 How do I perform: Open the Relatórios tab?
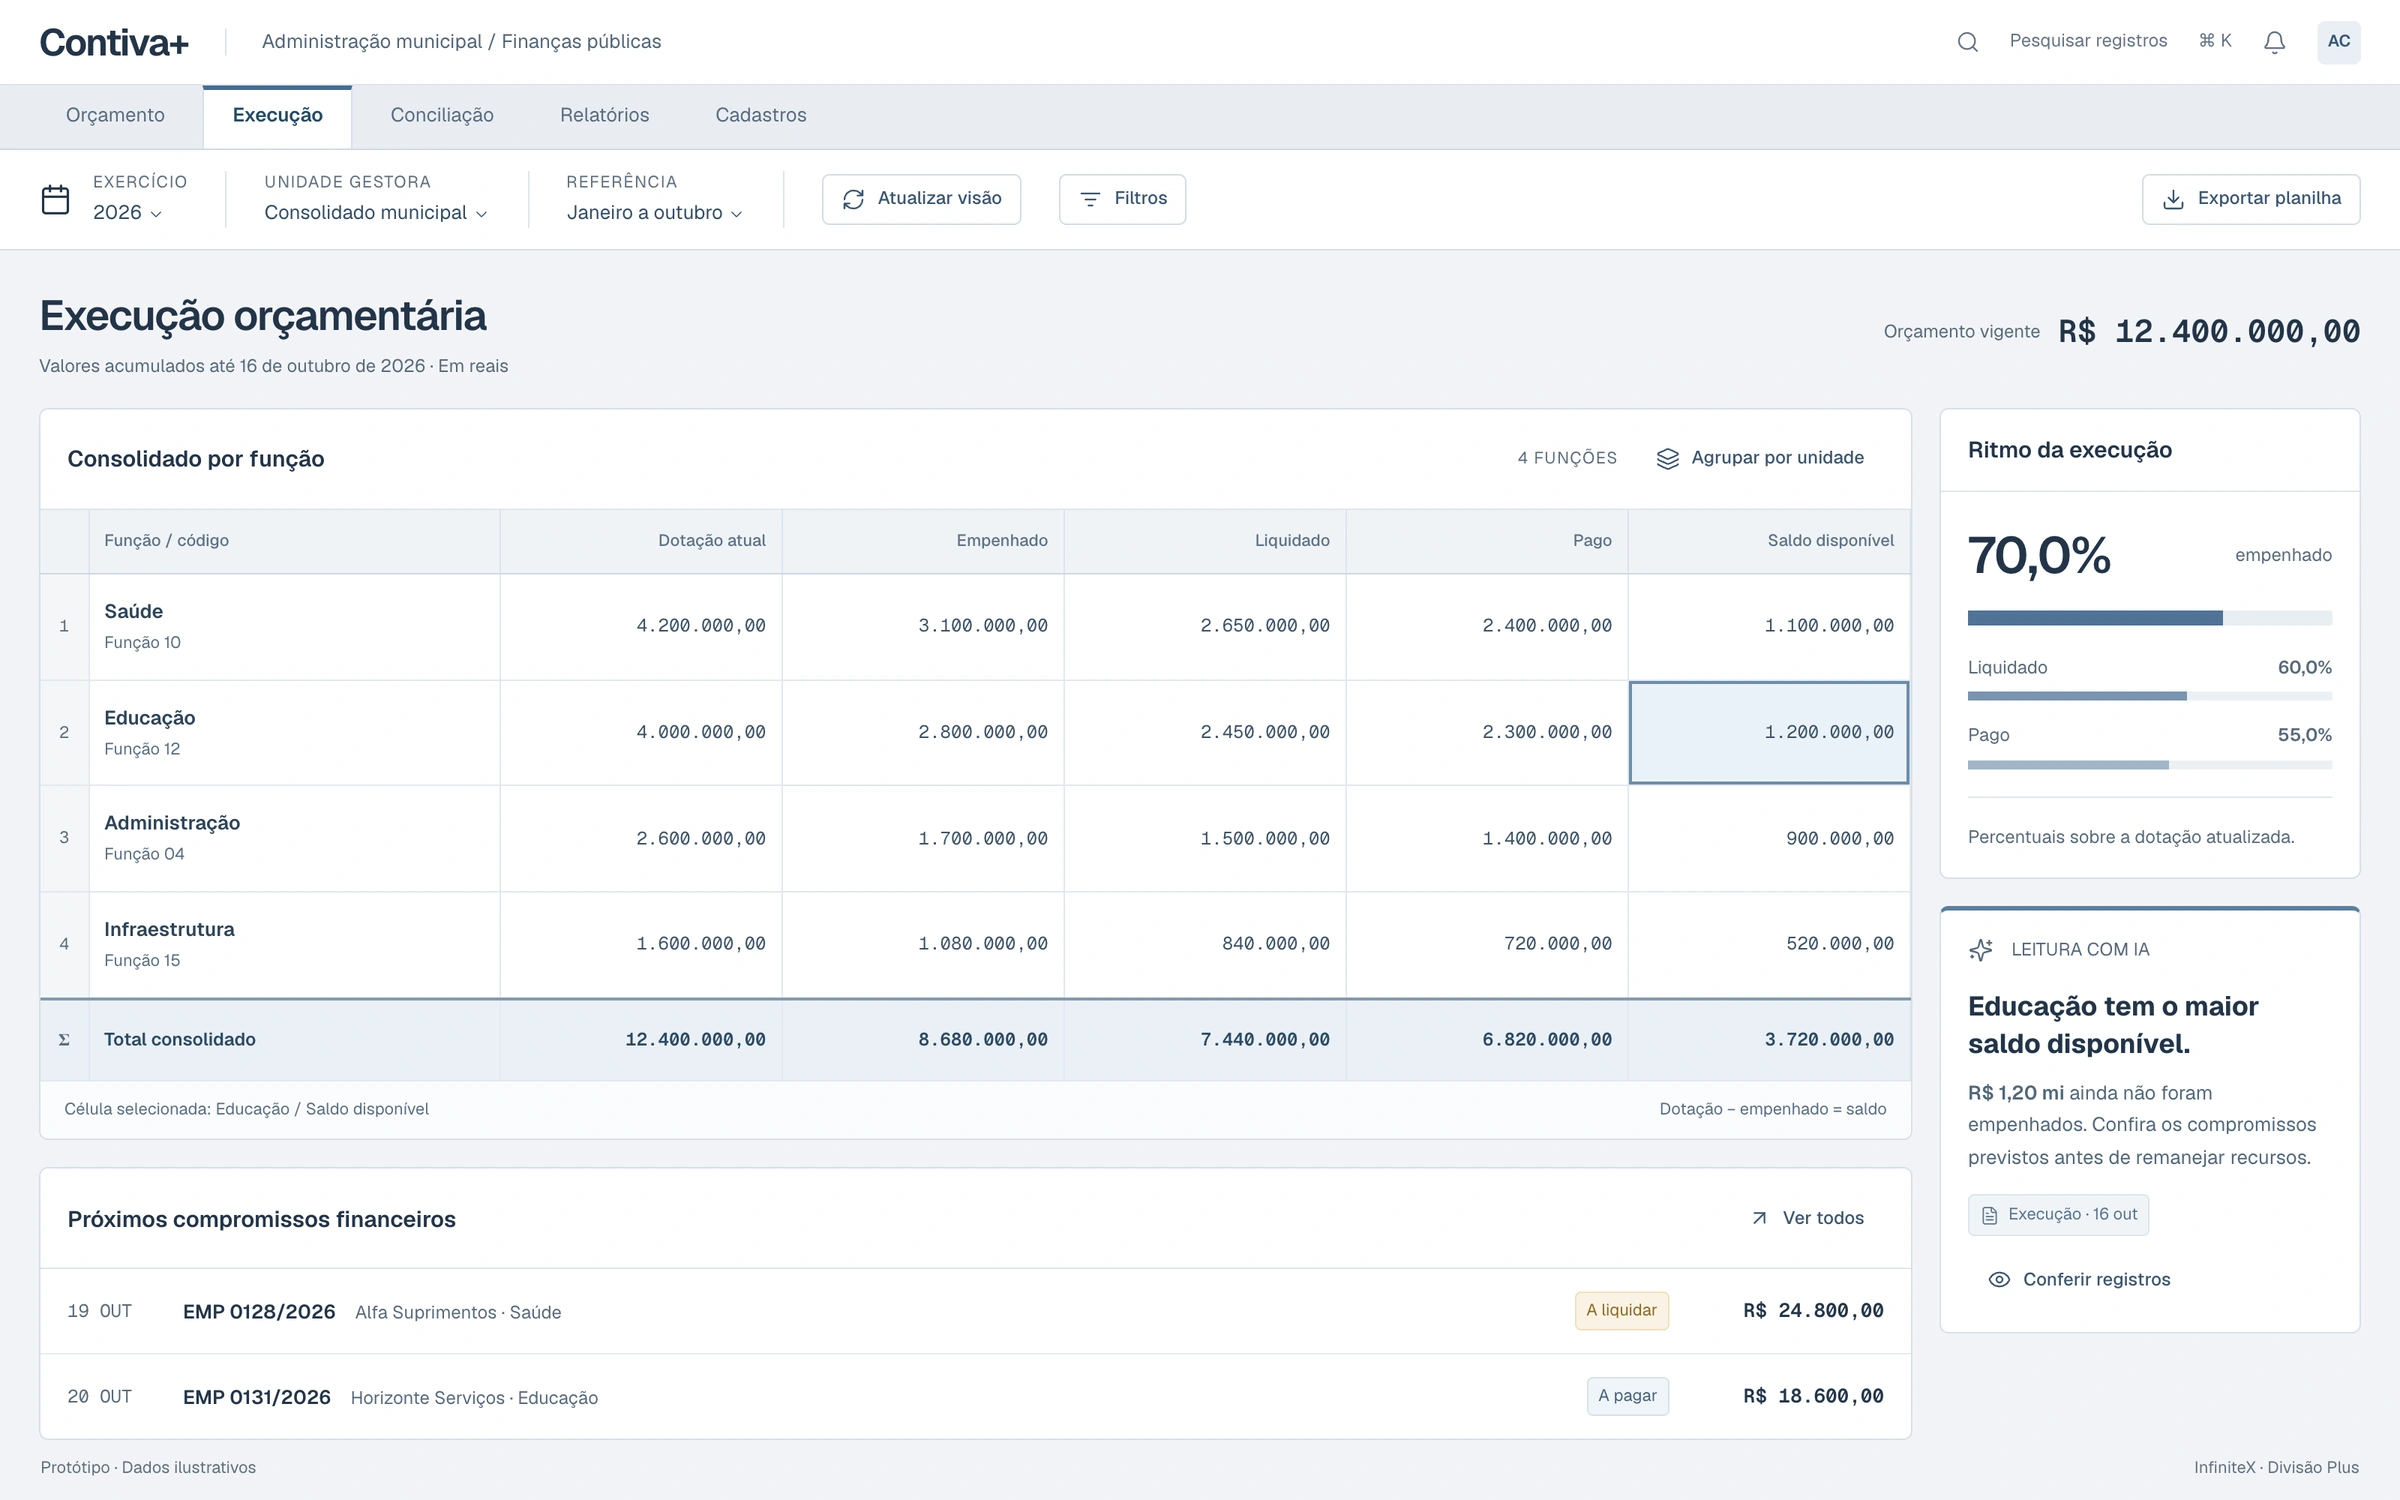(x=604, y=116)
